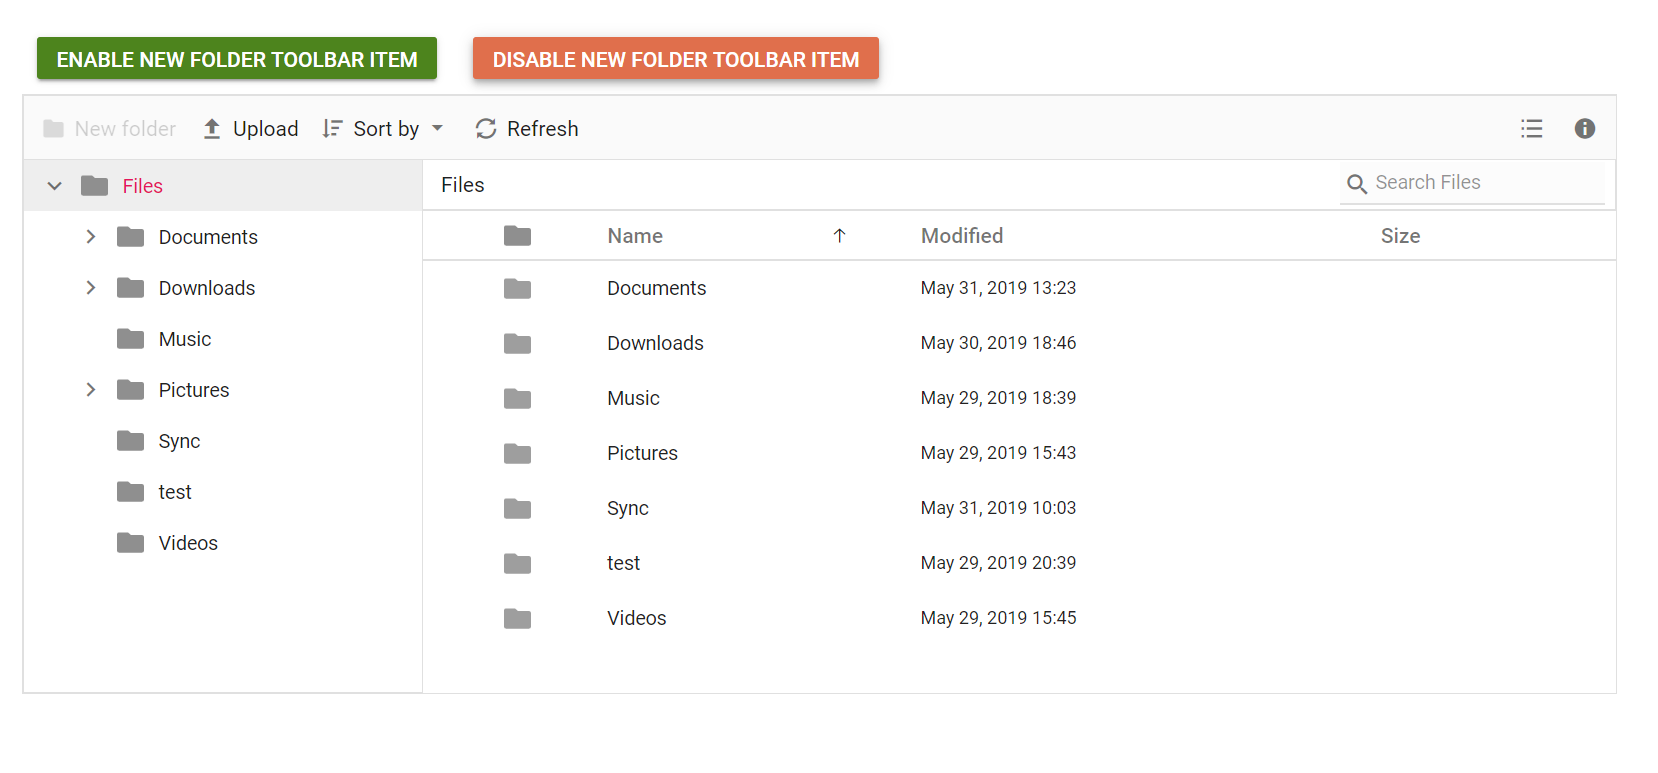Click the test folder icon in the tree

tap(131, 491)
